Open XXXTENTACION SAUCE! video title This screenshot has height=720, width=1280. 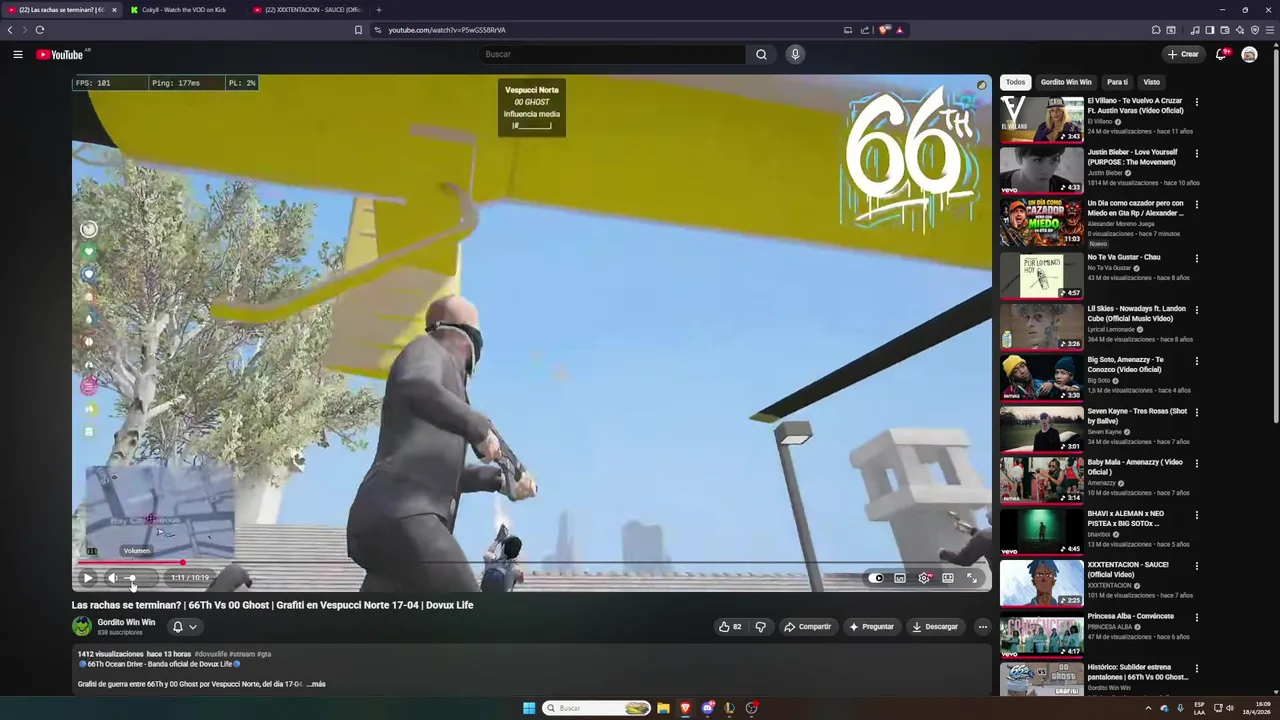[1128, 569]
